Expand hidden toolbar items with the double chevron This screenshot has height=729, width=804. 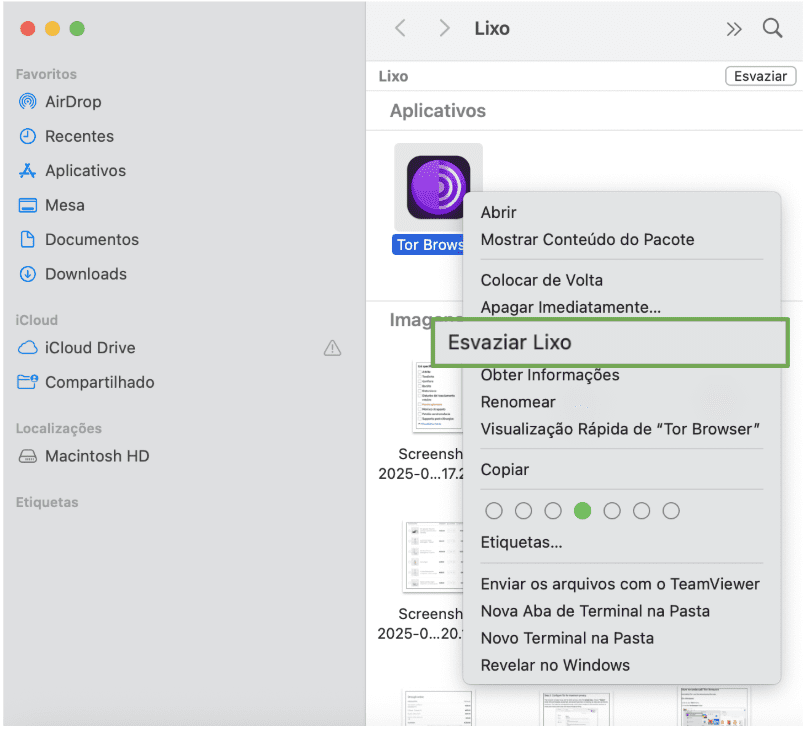click(x=734, y=28)
